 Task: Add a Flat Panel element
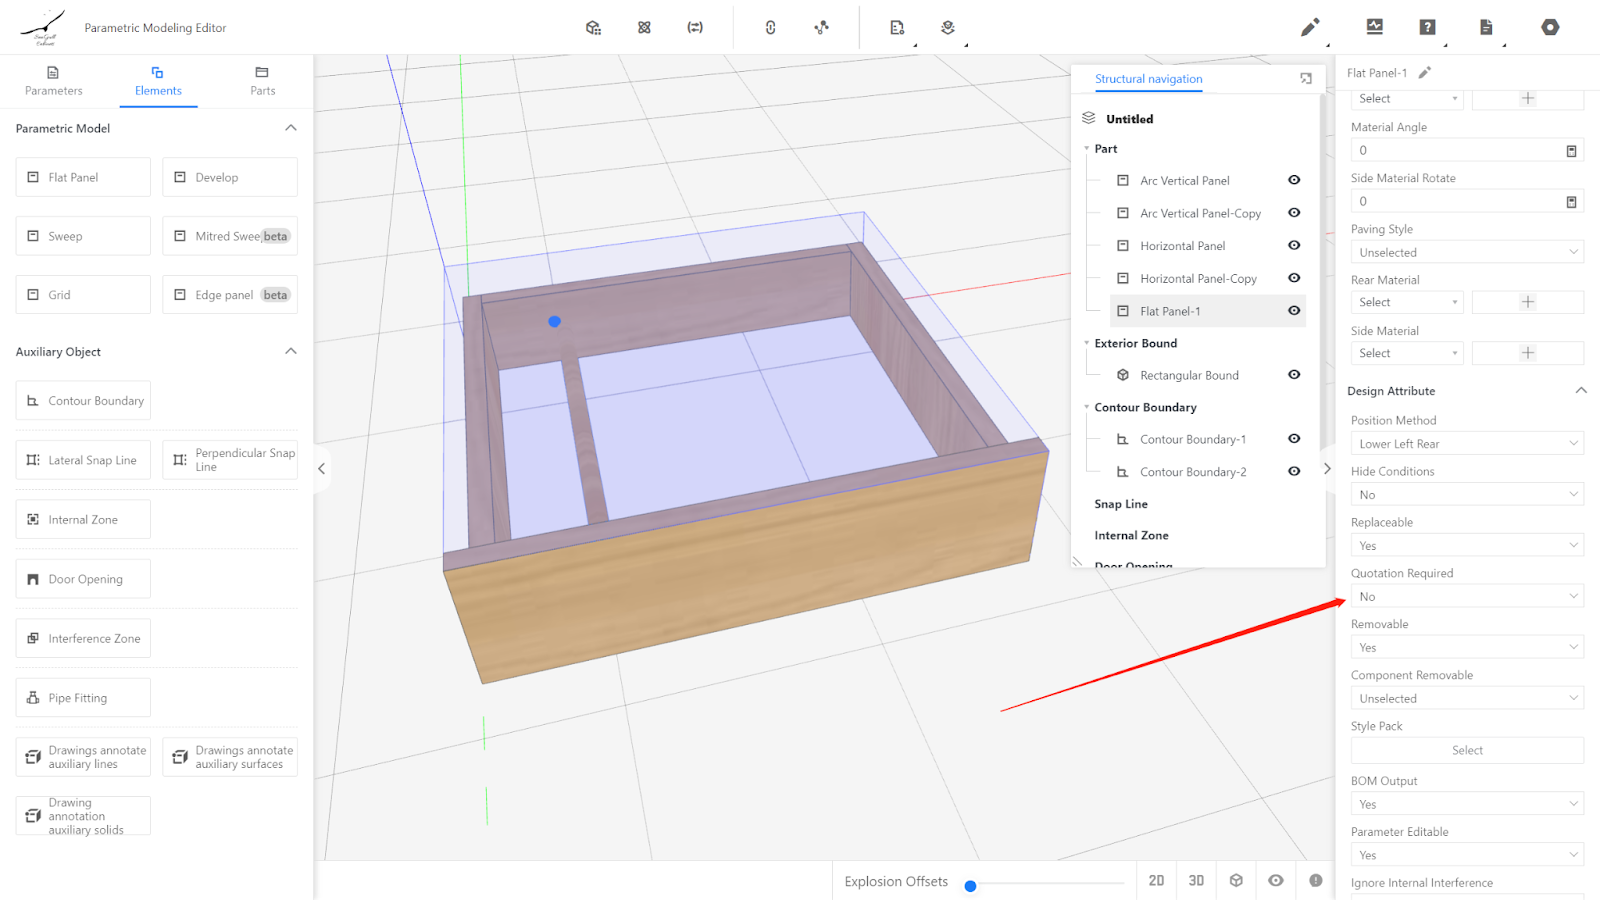click(83, 178)
